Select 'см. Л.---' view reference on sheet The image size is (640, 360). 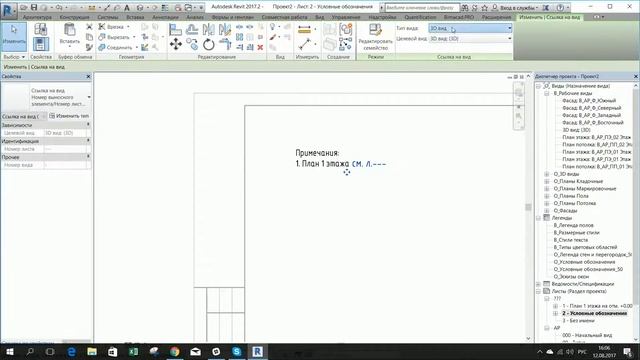tap(369, 164)
